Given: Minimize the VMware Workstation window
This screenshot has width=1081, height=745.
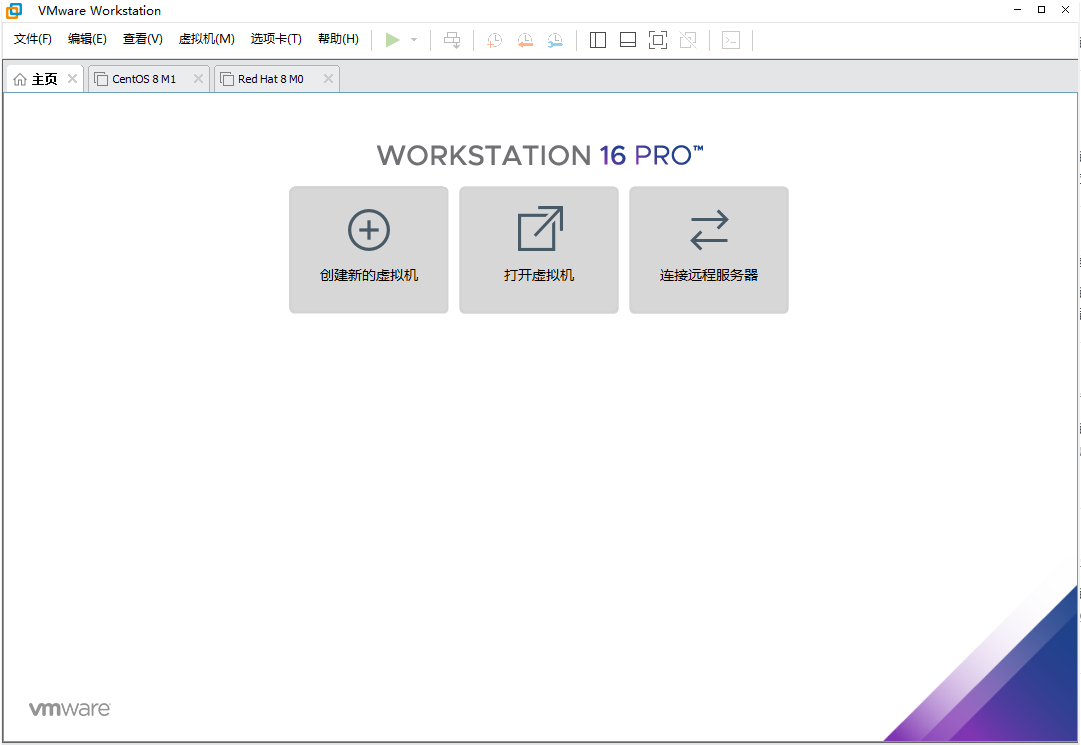Looking at the screenshot, I should (x=1018, y=10).
